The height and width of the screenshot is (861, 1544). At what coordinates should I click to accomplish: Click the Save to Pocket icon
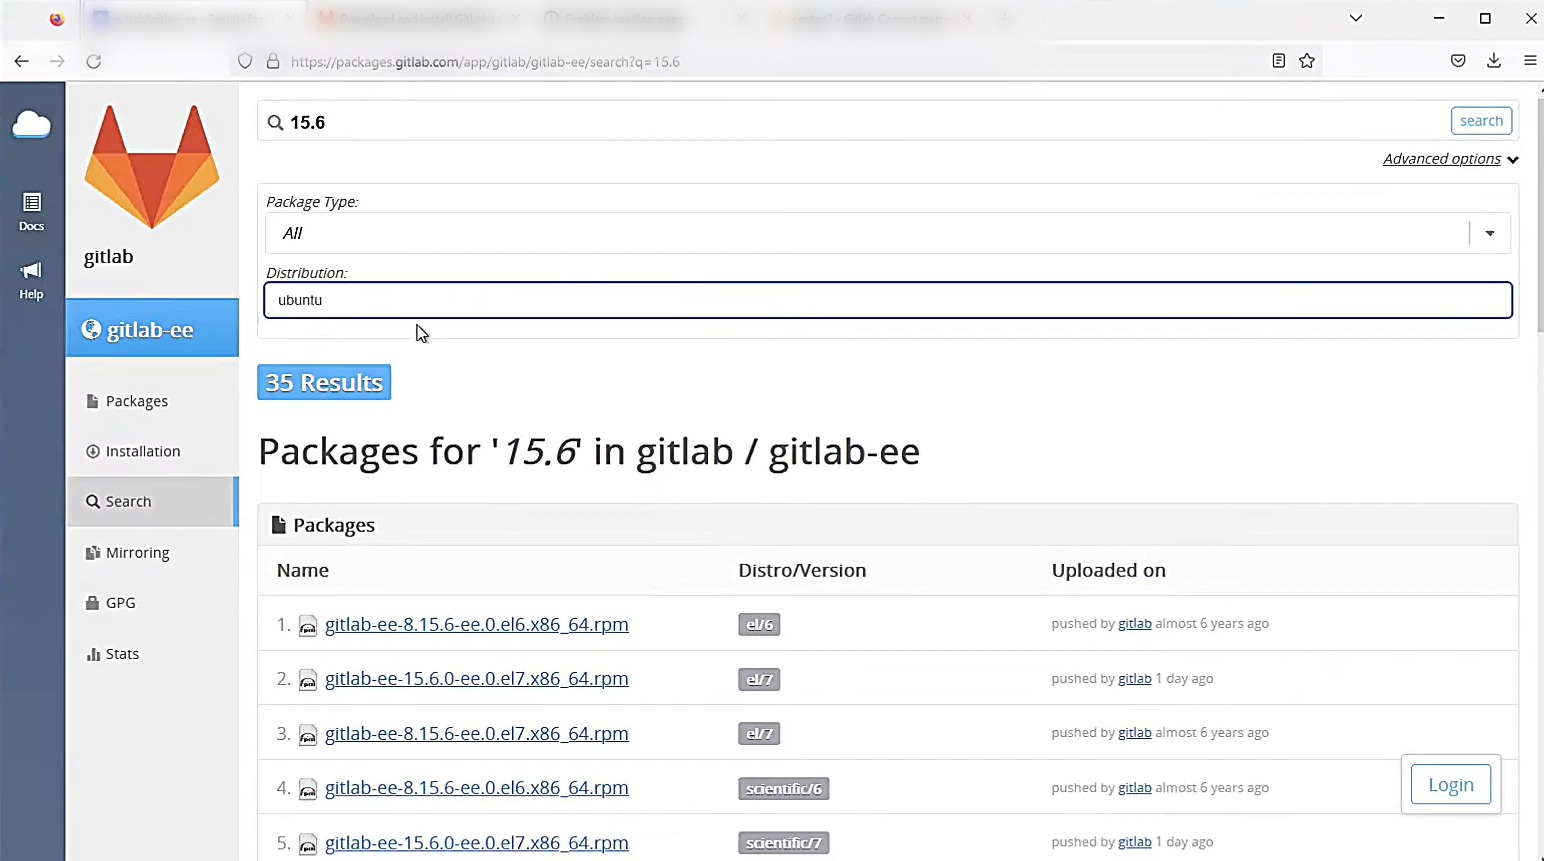click(1458, 61)
